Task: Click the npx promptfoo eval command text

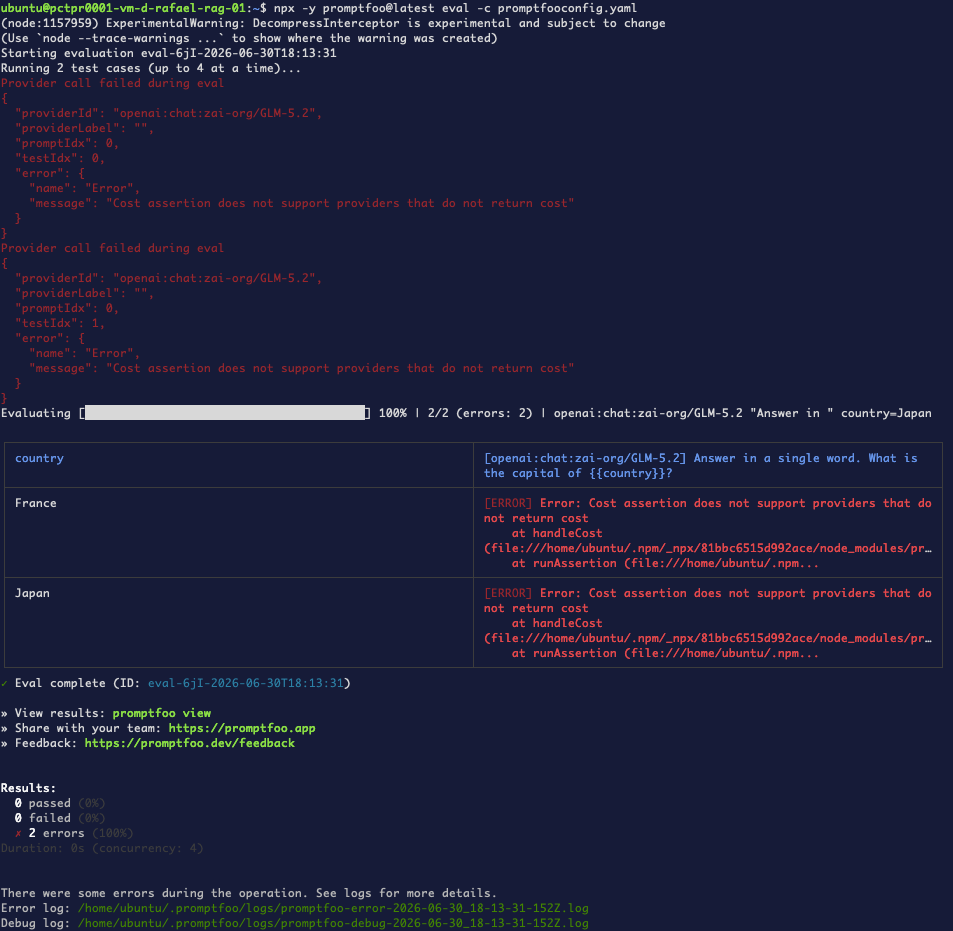Action: (x=455, y=8)
